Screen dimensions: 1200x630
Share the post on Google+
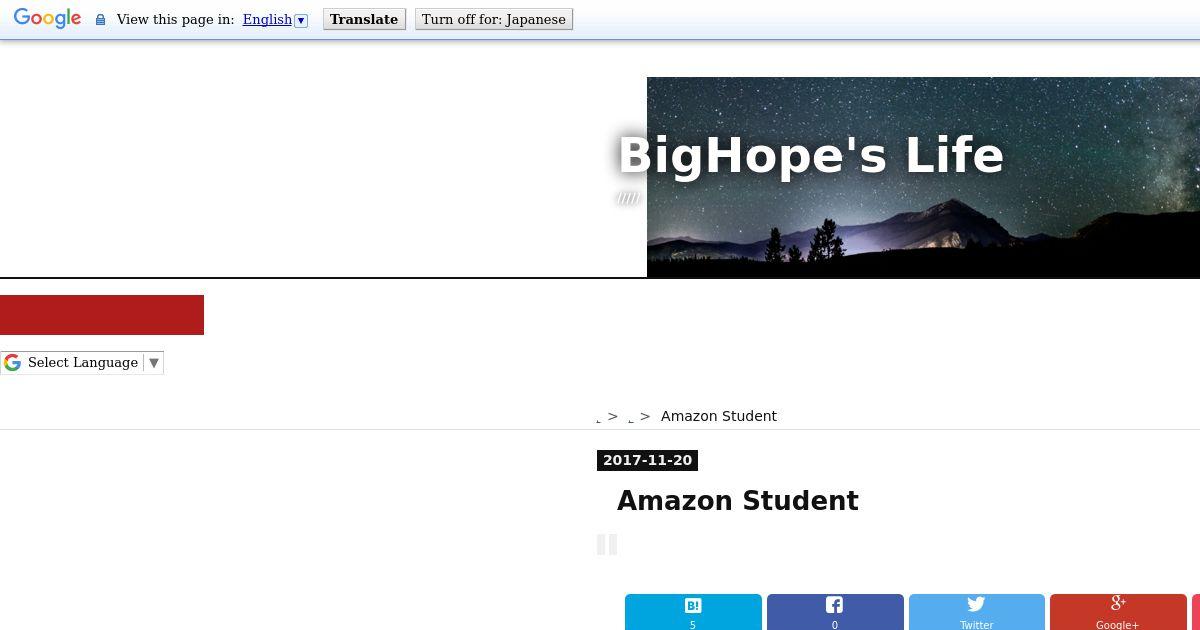pyautogui.click(x=1118, y=612)
